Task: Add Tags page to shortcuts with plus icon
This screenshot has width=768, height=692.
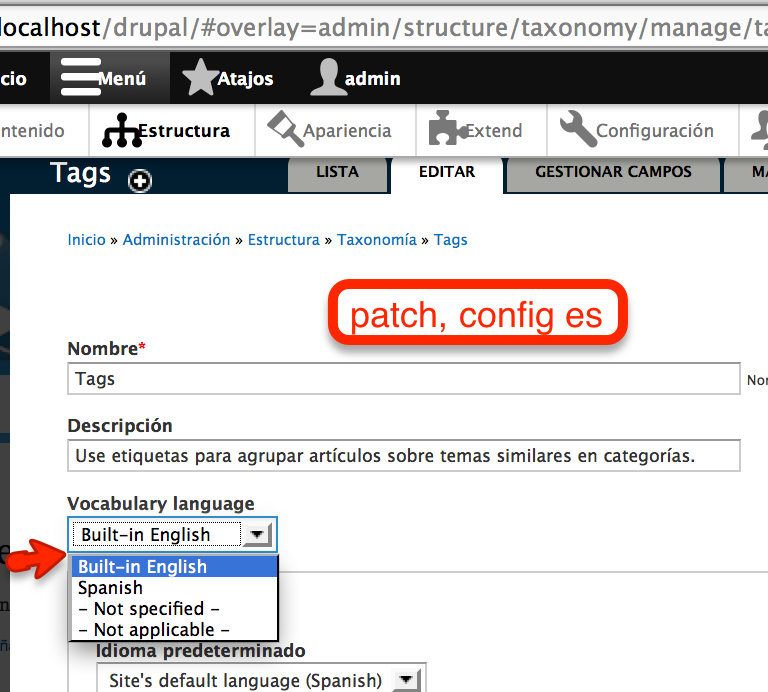Action: (x=140, y=181)
